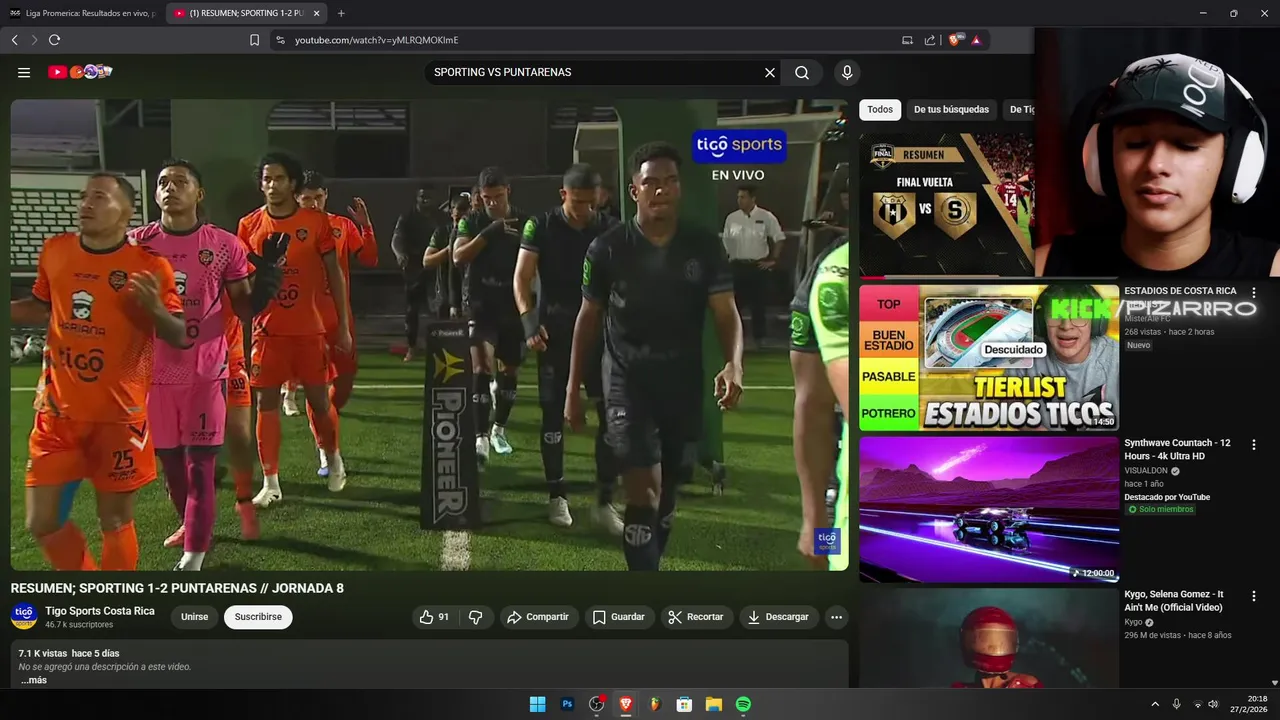Join channel with Unirse button
The width and height of the screenshot is (1280, 720).
pos(194,617)
